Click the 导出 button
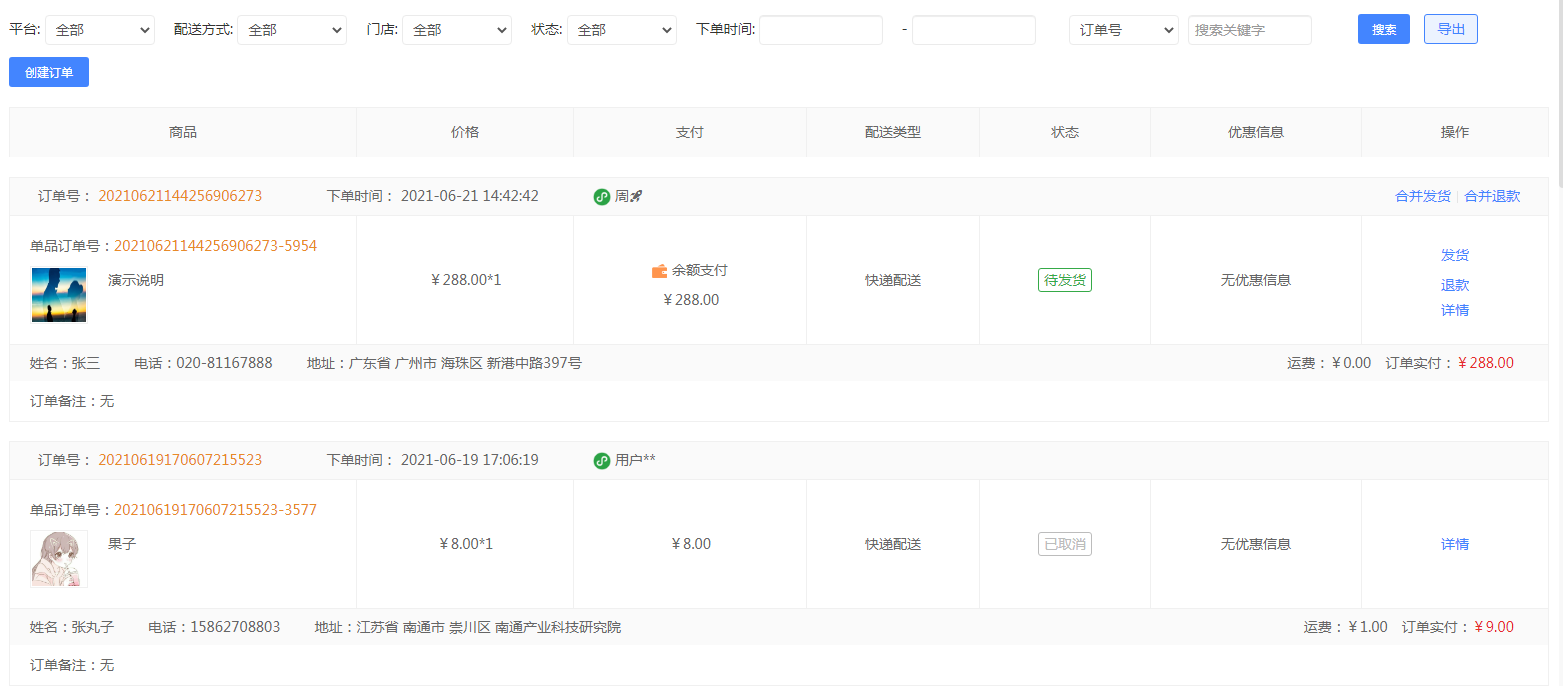1563x686 pixels. click(1451, 29)
